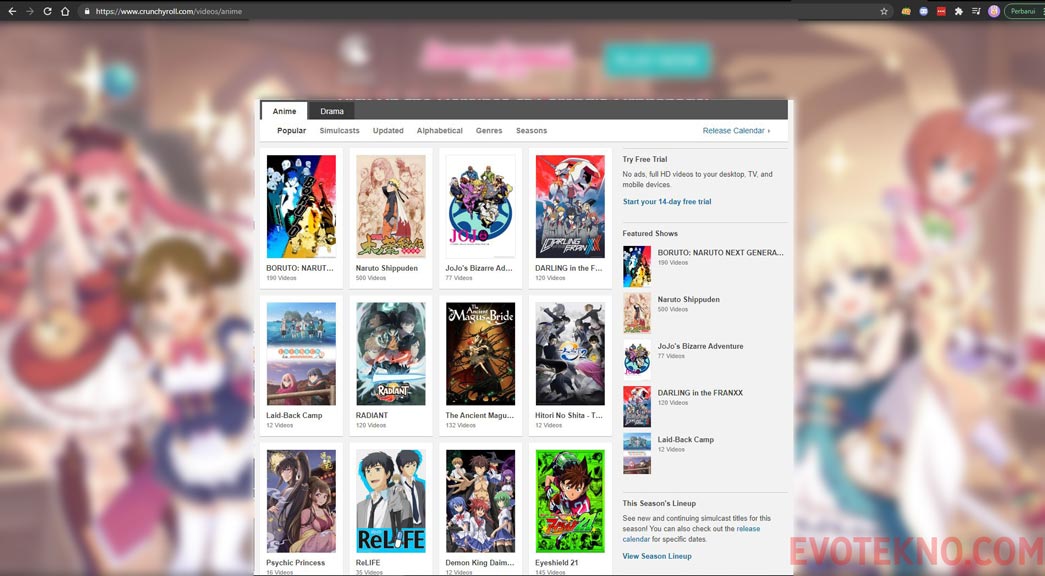Open The Ancient Magus' Bride poster
1045x576 pixels.
pyautogui.click(x=481, y=354)
